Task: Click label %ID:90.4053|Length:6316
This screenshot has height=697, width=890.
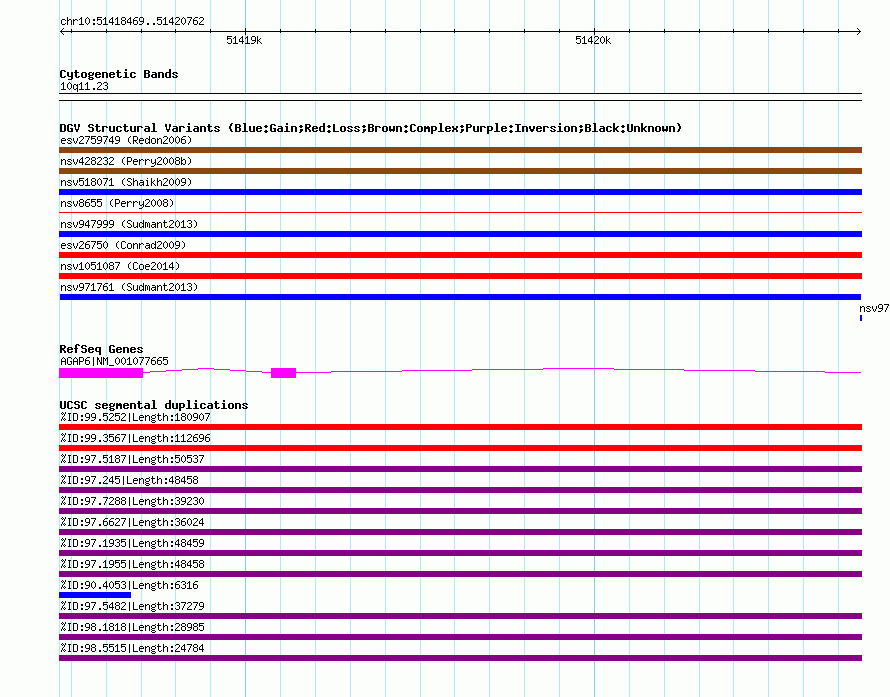Action: click(129, 585)
